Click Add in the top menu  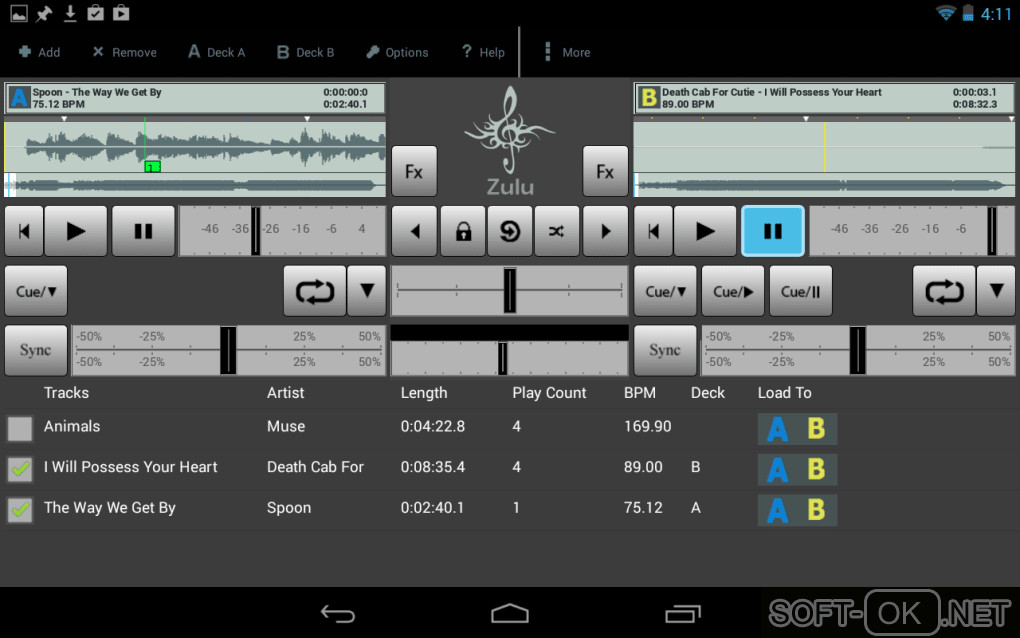[40, 52]
